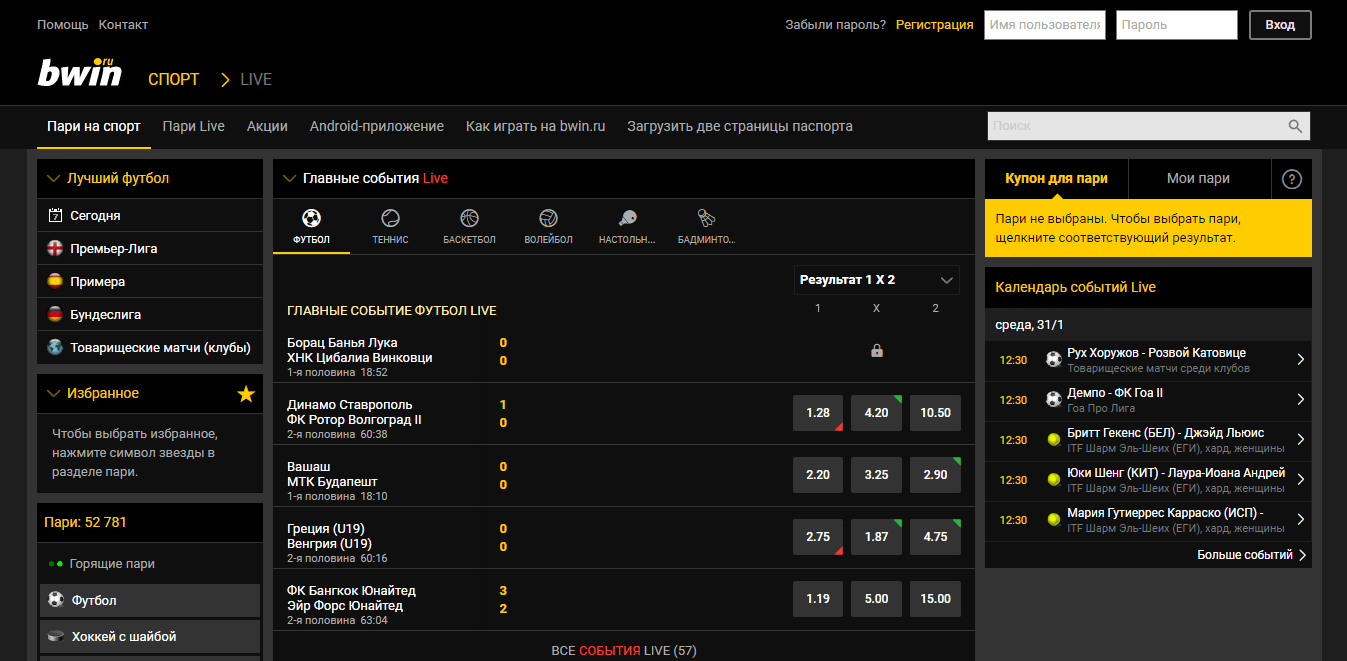Click Germany flag icon for Бундеслига
Screen dimensions: 1347x661
coord(55,314)
